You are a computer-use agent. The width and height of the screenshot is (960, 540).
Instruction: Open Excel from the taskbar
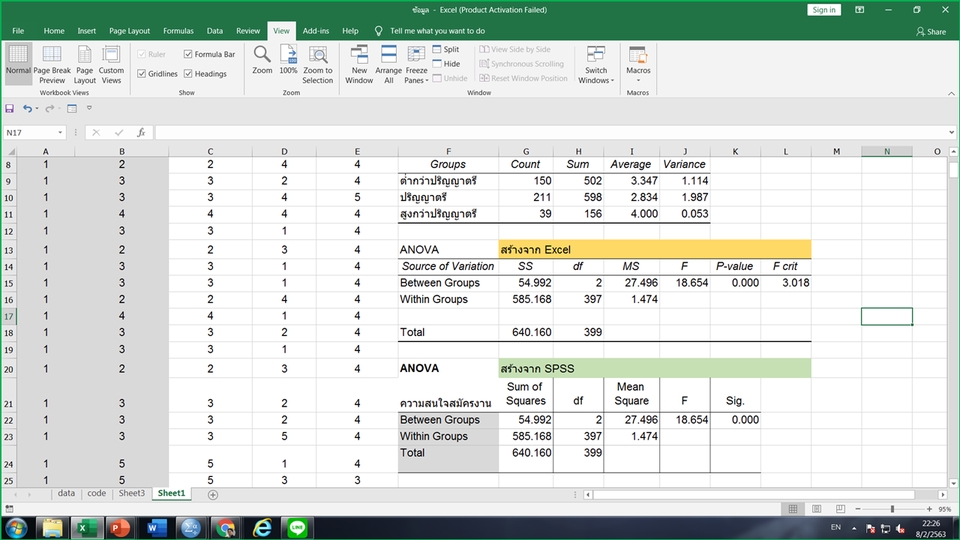pyautogui.click(x=87, y=528)
